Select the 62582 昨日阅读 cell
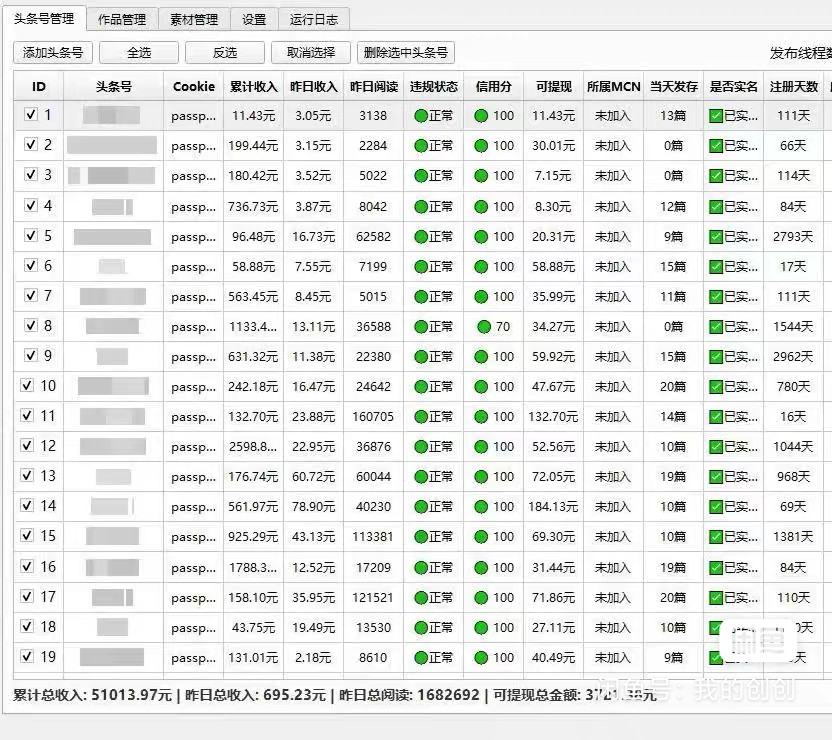Screen dimensions: 832x740 [x=374, y=237]
